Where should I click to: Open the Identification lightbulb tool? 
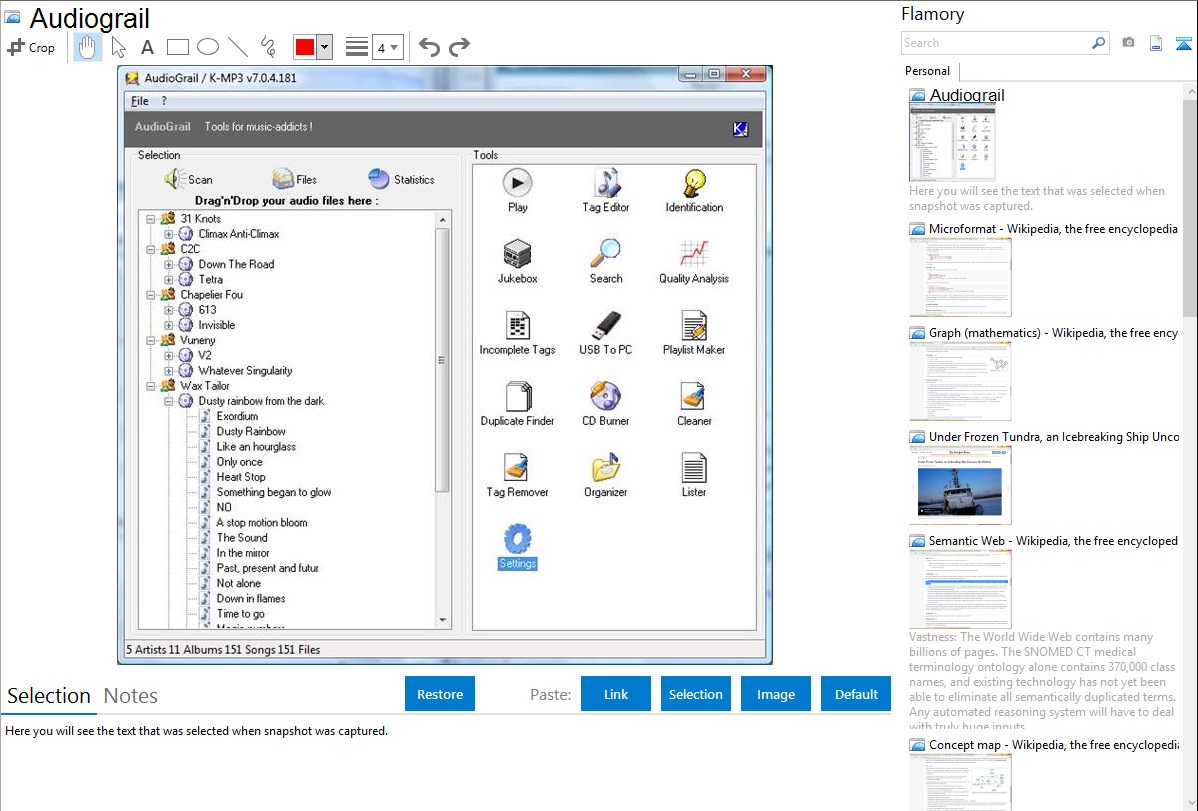click(694, 190)
